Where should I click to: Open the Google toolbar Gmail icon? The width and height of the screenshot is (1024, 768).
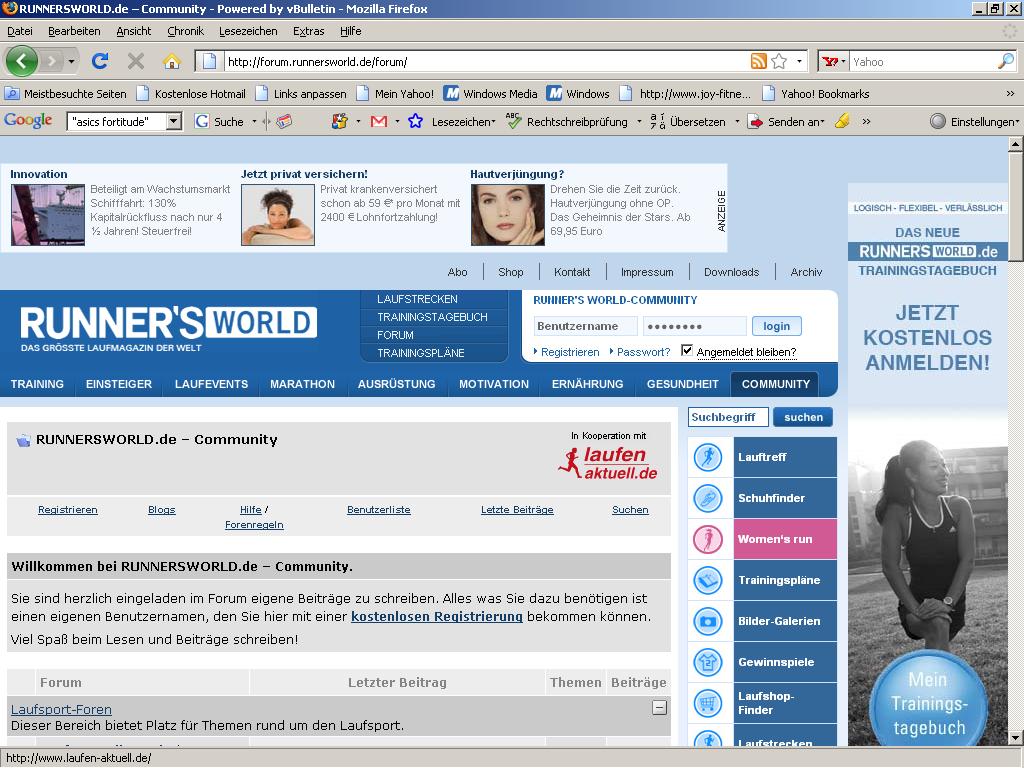point(379,121)
